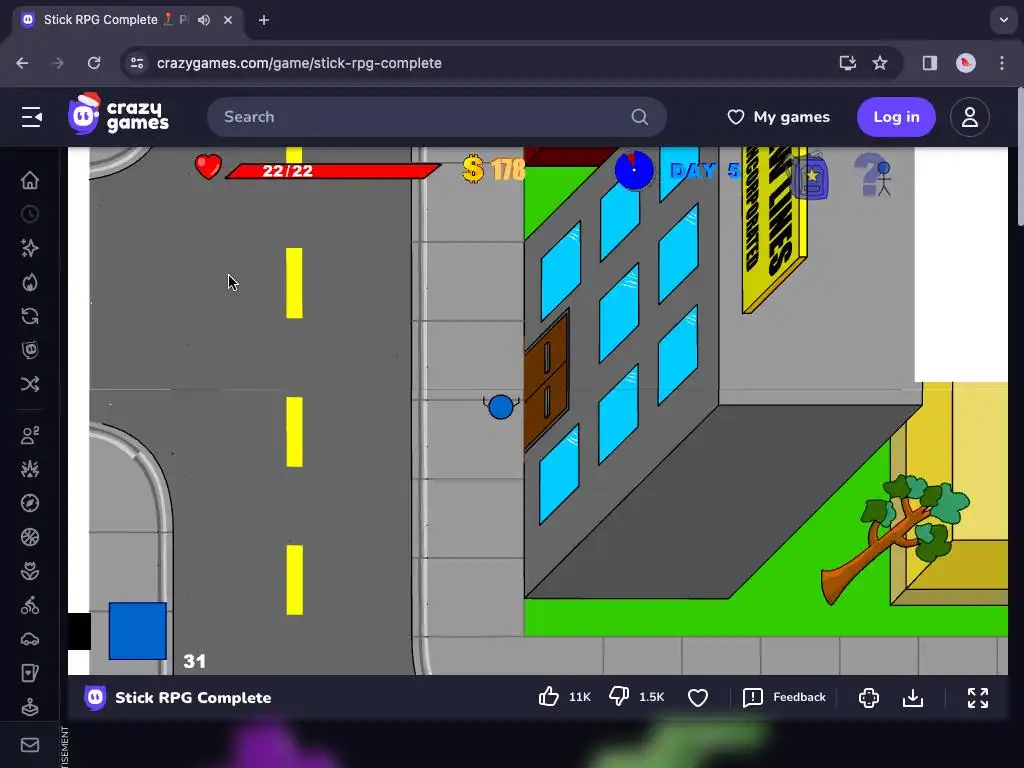Viewport: 1024px width, 768px height.
Task: Select the Random game shuffle icon
Action: click(x=30, y=384)
